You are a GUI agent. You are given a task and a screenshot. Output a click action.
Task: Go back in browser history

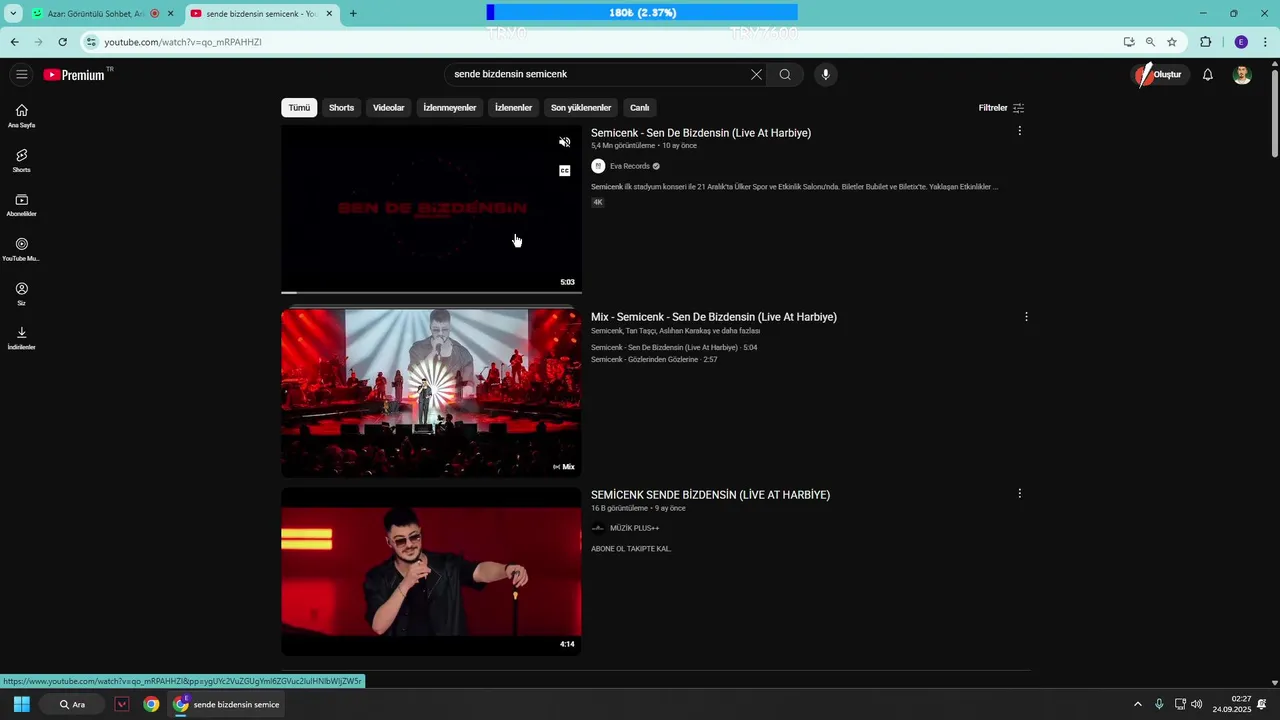14,42
